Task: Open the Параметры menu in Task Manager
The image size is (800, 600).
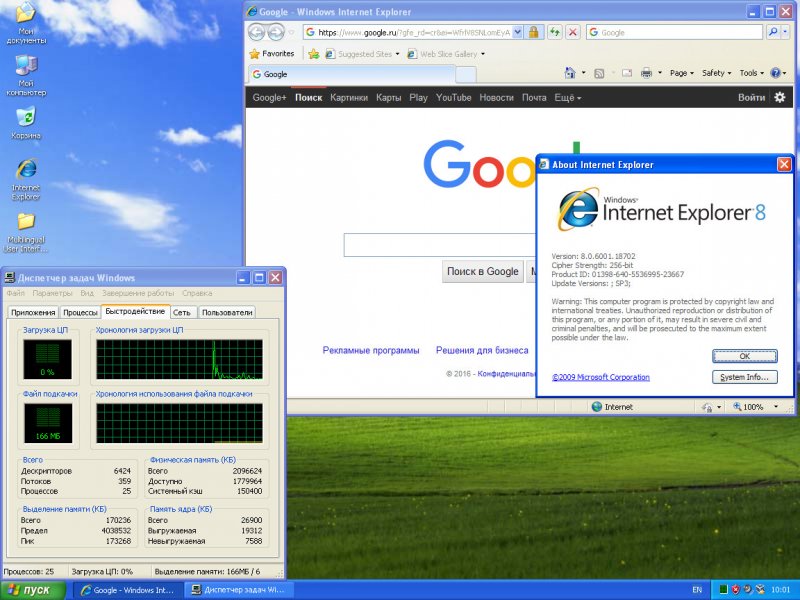Action: coord(53,293)
